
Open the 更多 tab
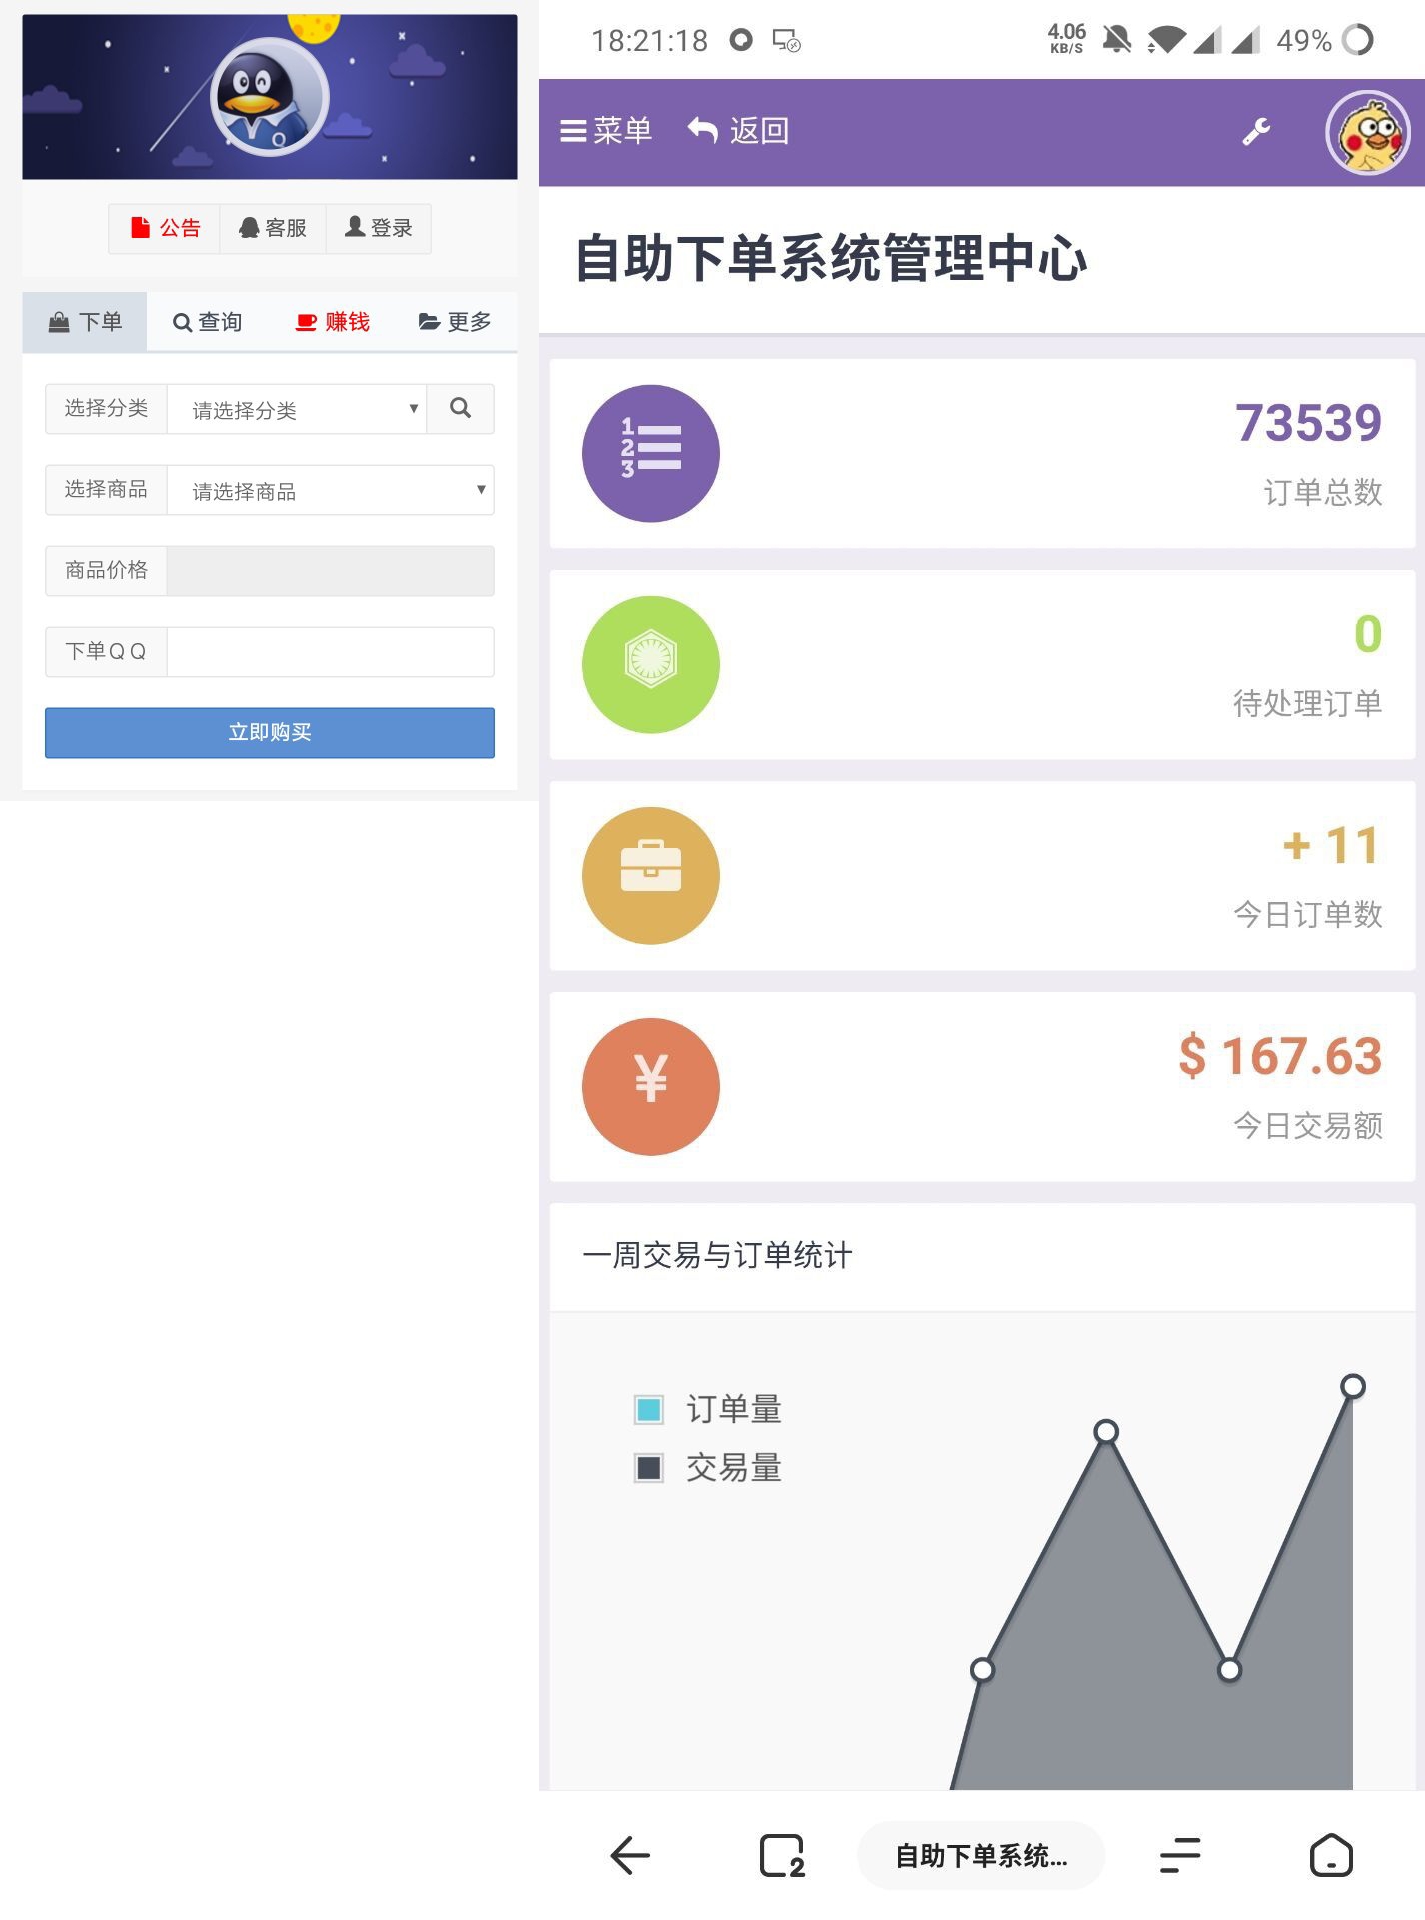[455, 322]
